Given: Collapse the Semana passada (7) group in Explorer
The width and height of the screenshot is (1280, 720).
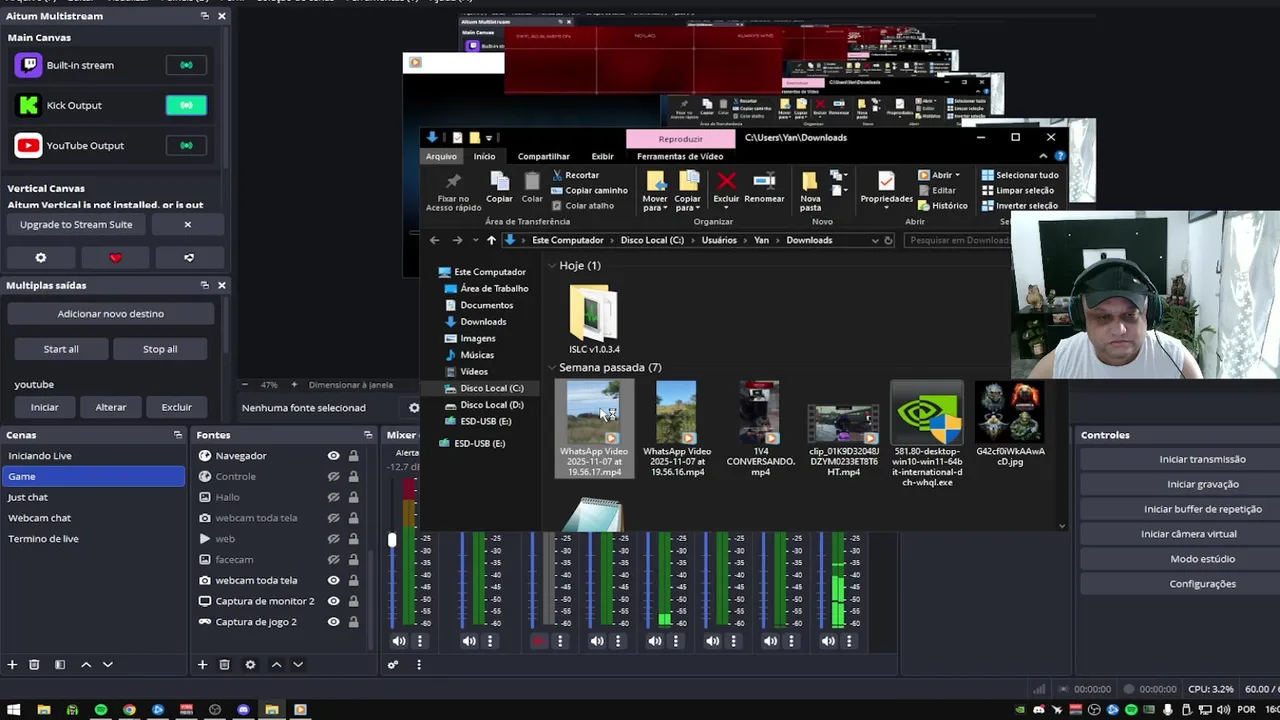Looking at the screenshot, I should click(x=551, y=368).
